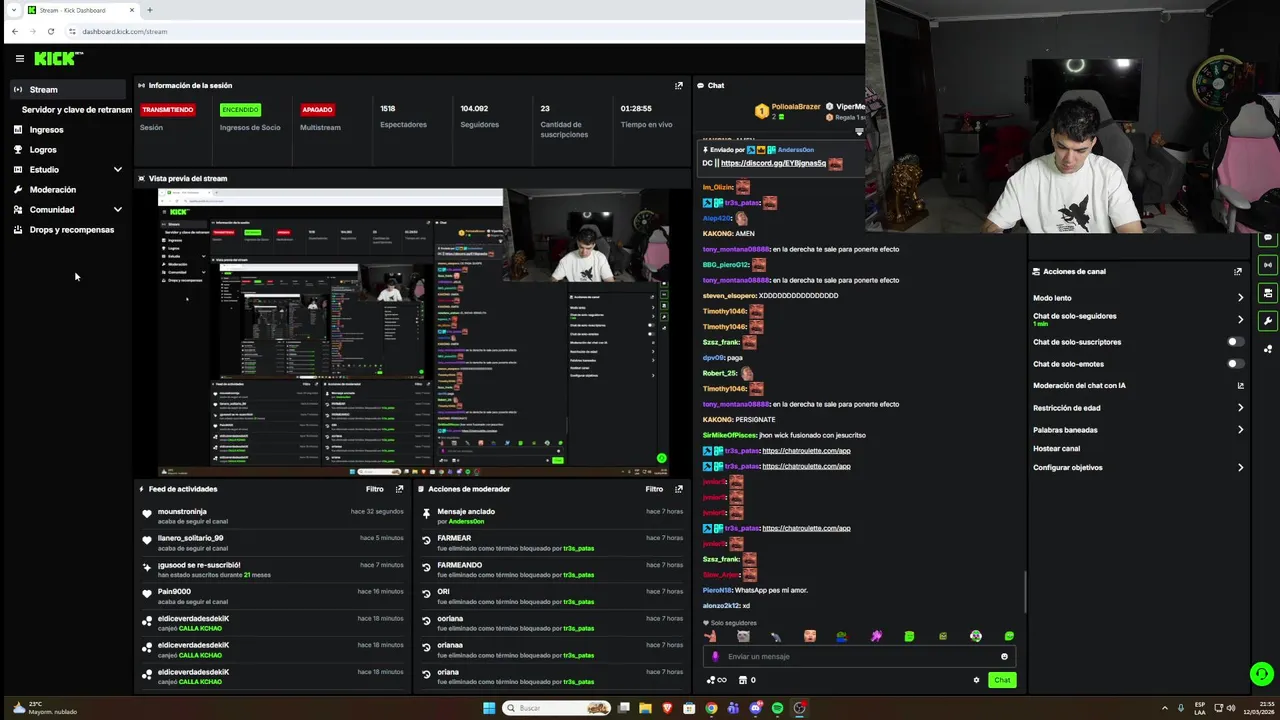Open Discord from the taskbar

[756, 708]
